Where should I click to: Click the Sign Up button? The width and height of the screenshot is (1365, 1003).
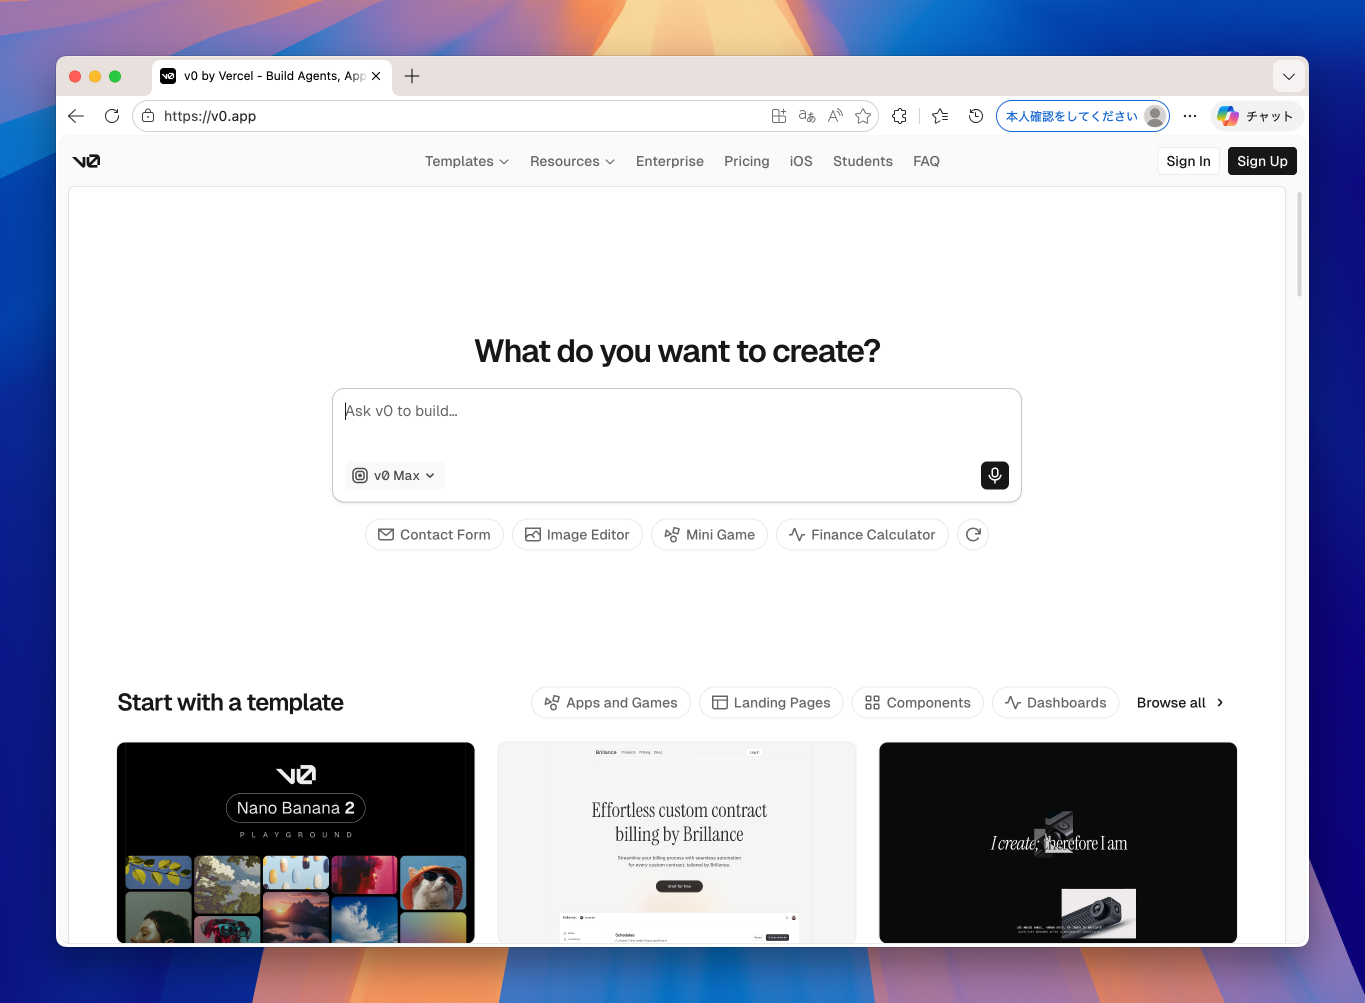click(x=1262, y=161)
